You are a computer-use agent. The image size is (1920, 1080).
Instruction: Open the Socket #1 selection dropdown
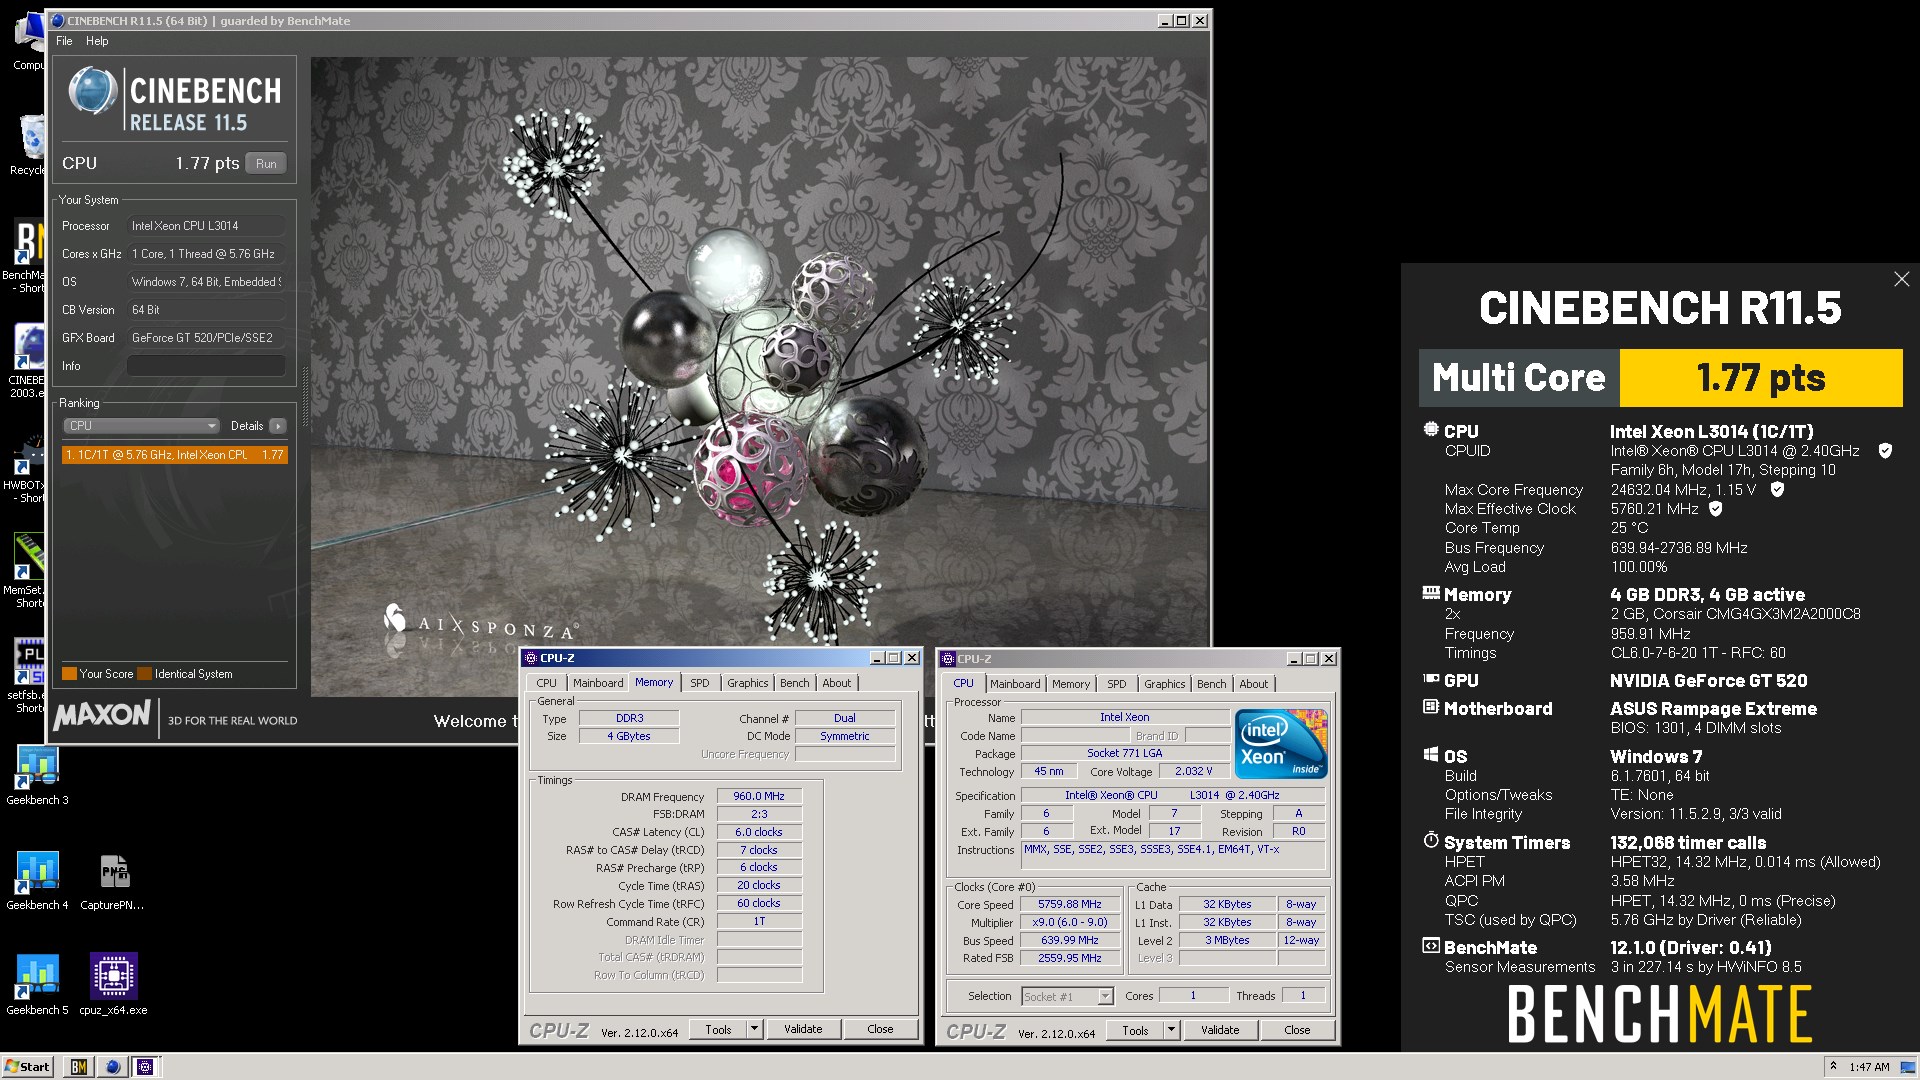click(1067, 996)
